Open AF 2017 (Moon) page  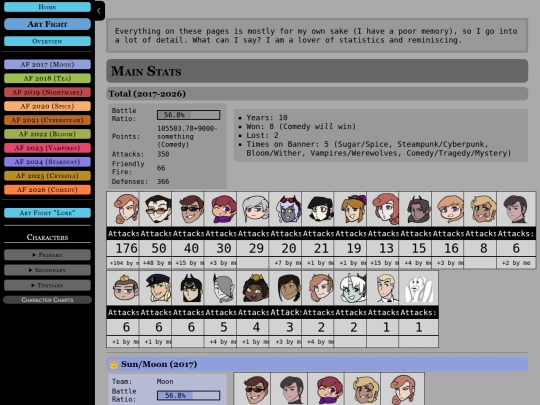tap(48, 64)
